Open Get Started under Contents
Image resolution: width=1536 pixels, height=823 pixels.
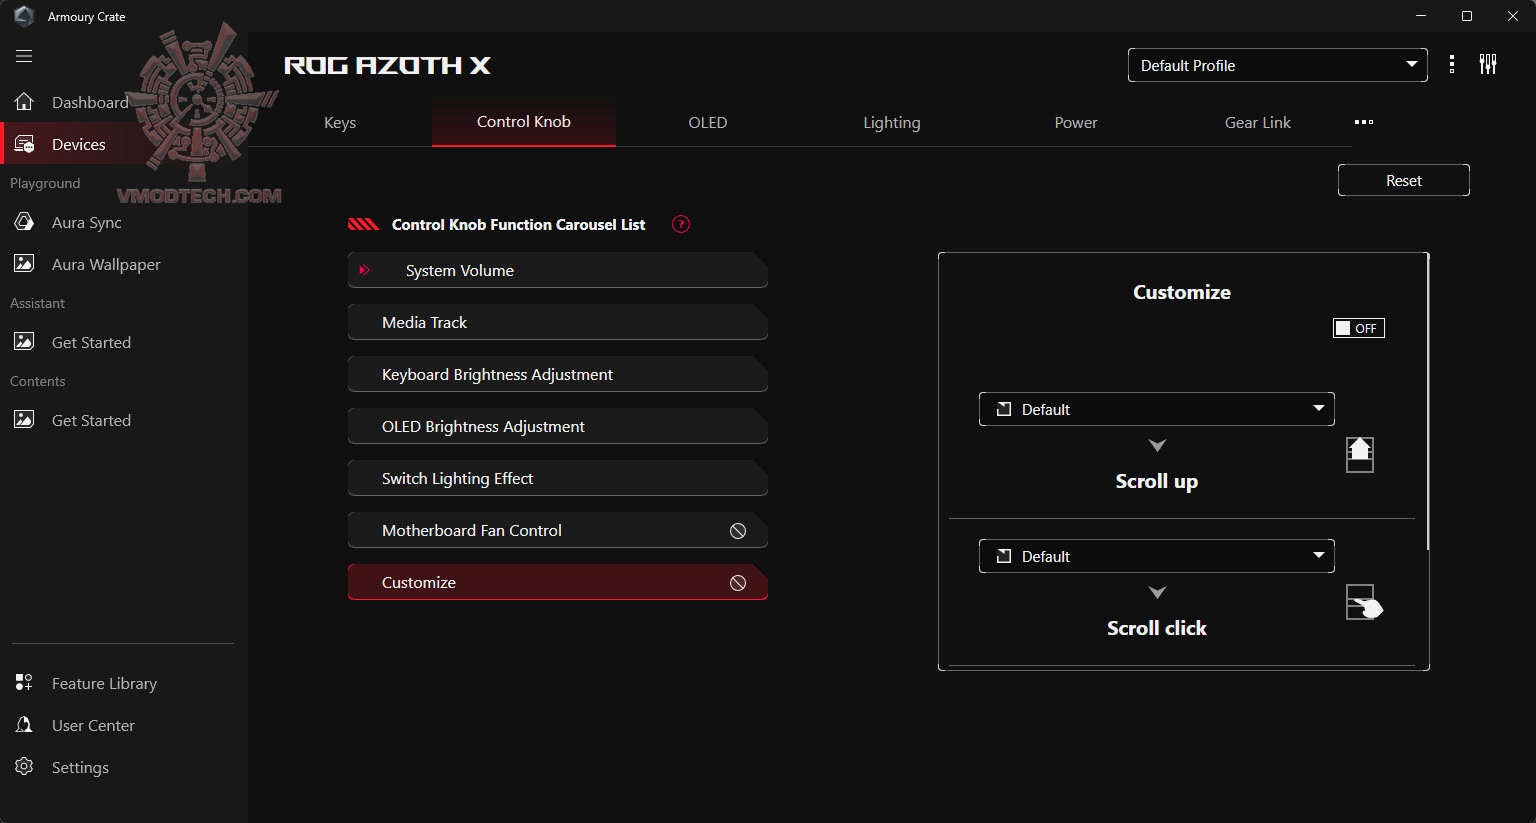pyautogui.click(x=91, y=420)
